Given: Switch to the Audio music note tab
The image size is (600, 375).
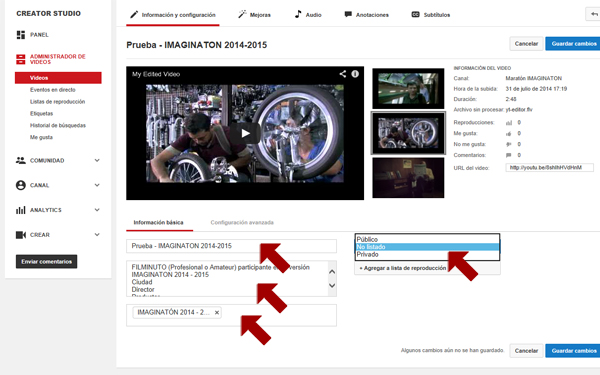Looking at the screenshot, I should pyautogui.click(x=308, y=15).
